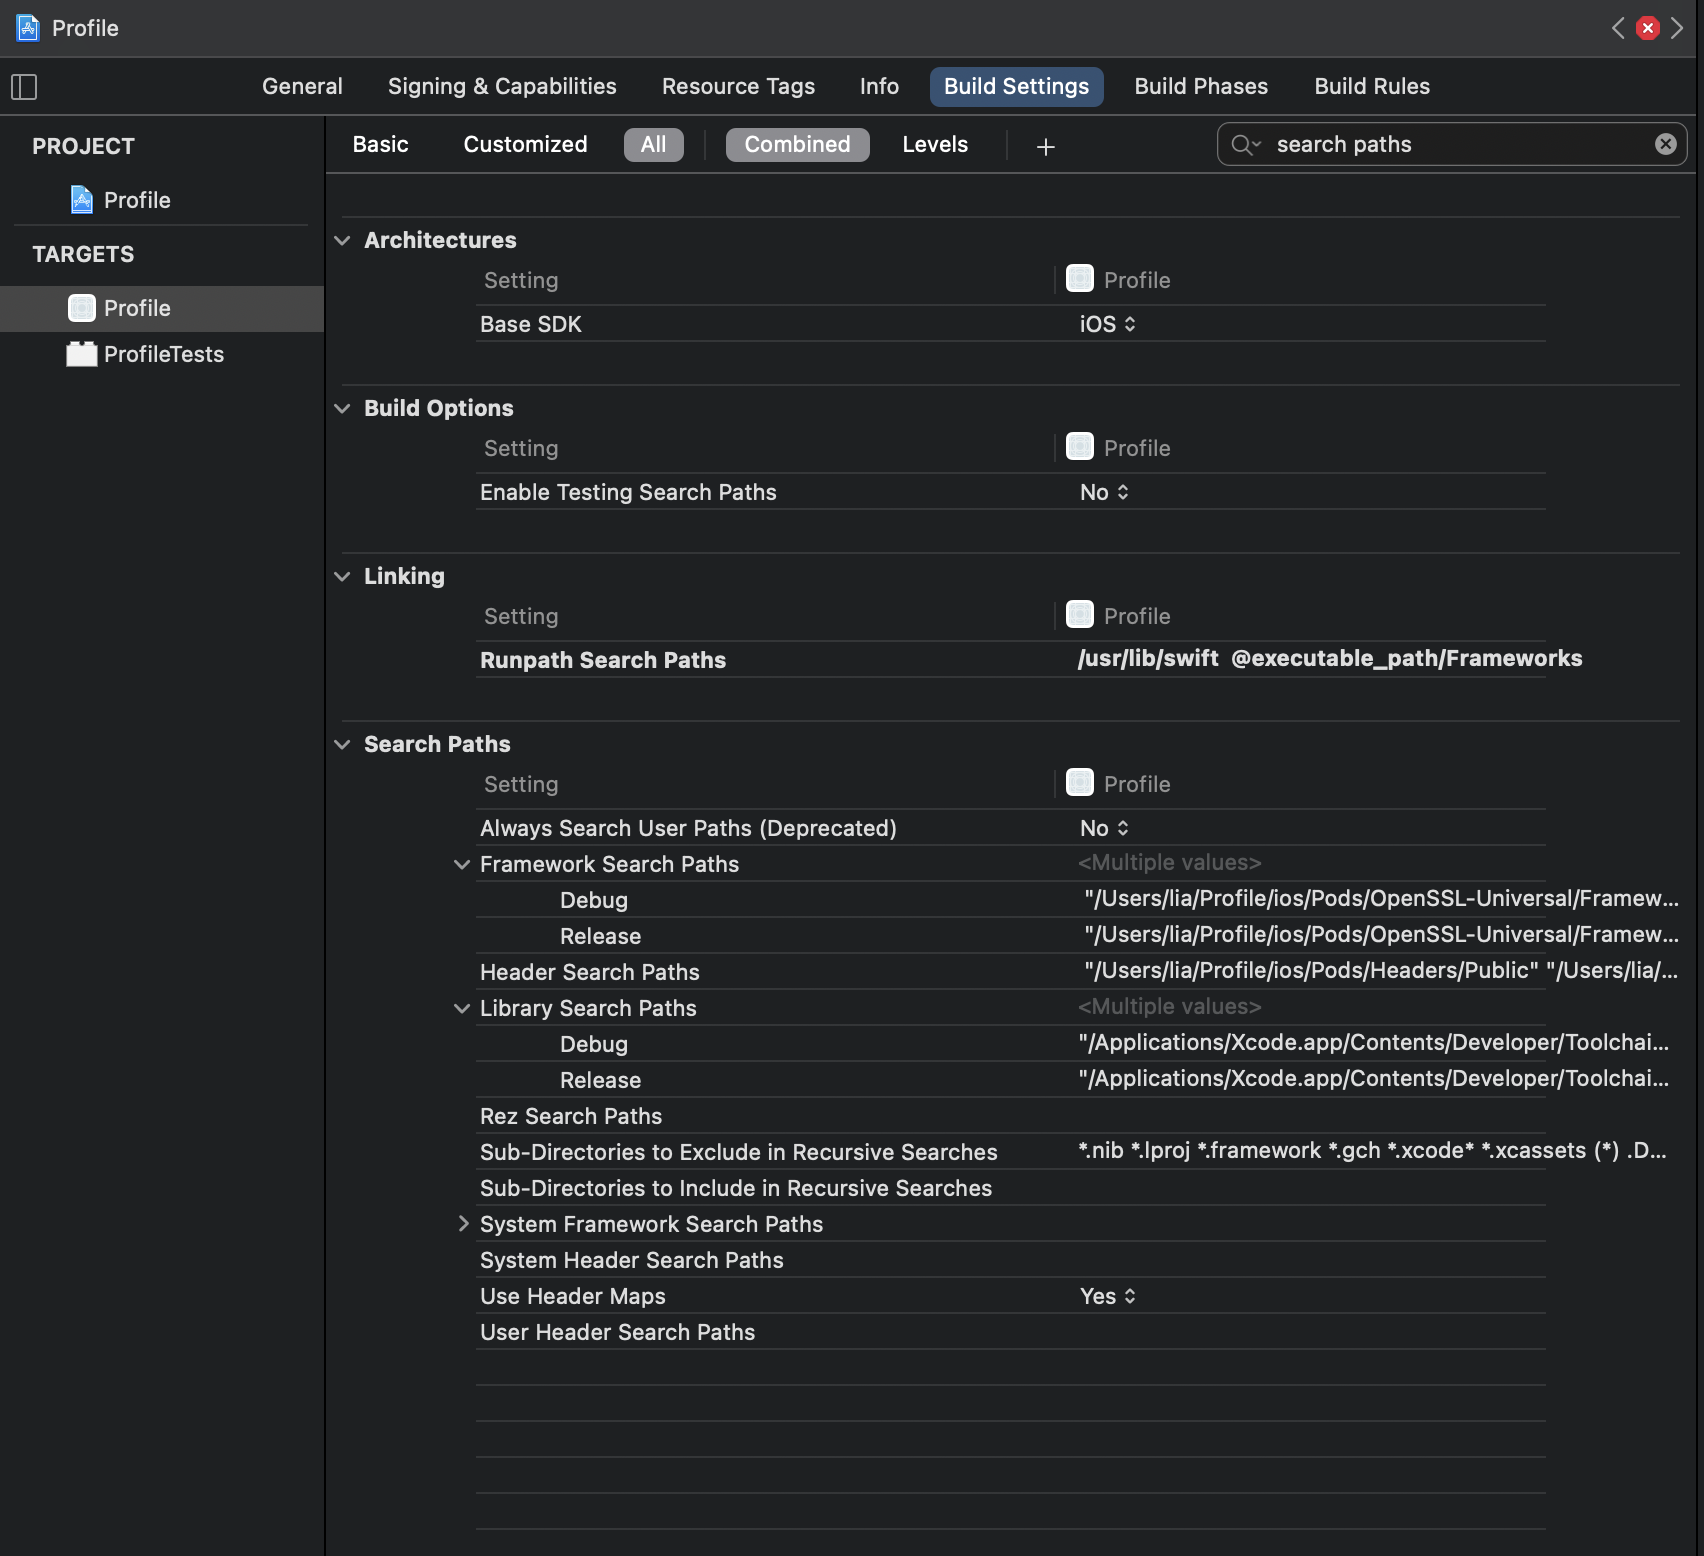Select User Header Search Paths row
Viewport: 1704px width, 1556px height.
pos(1010,1332)
